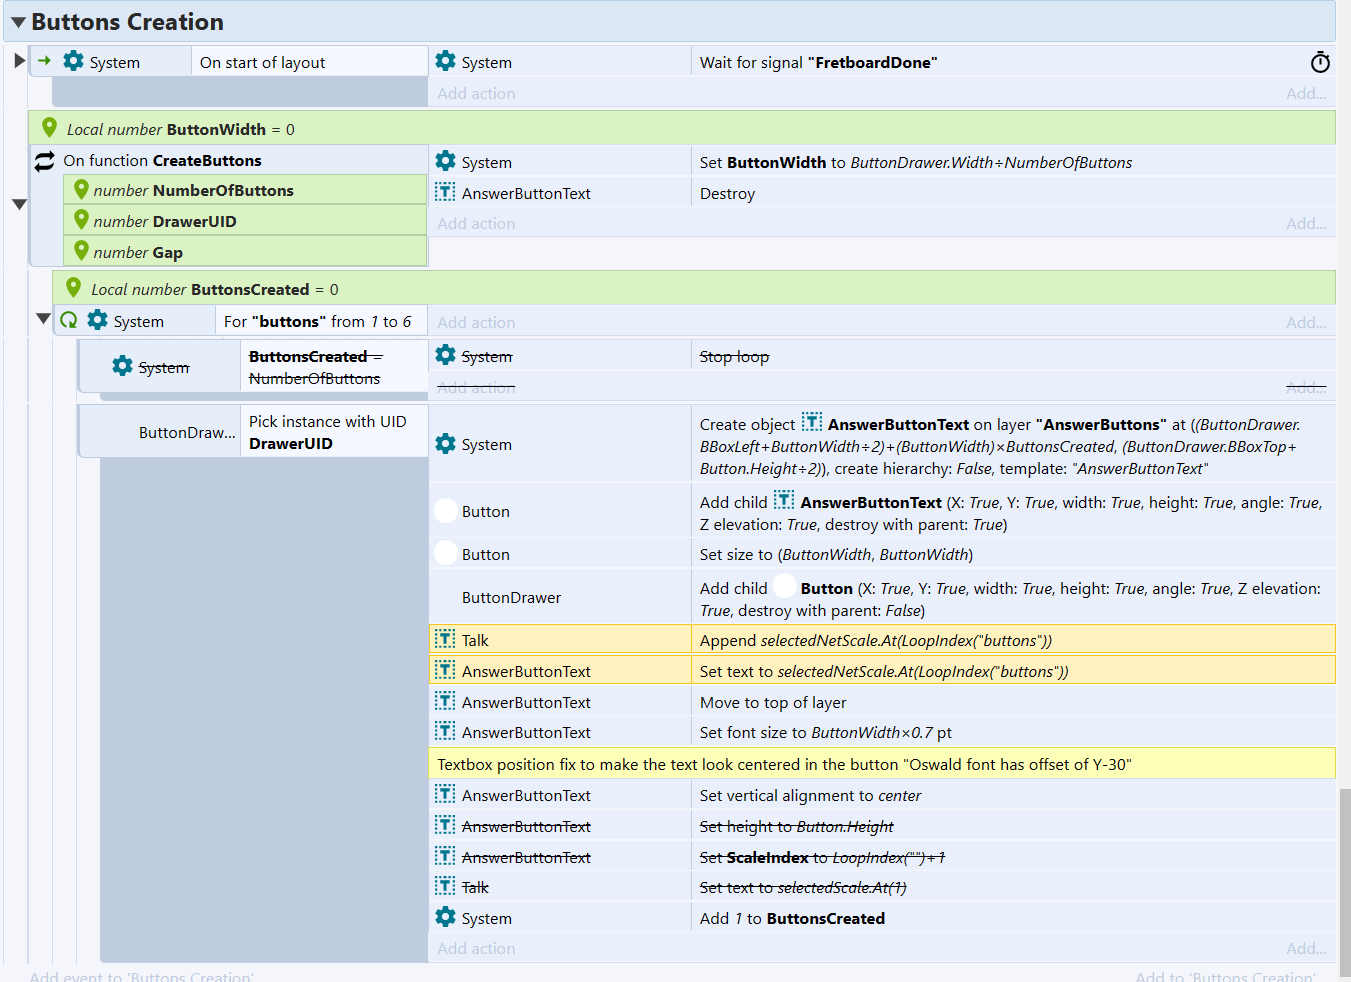This screenshot has height=982, width=1351.
Task: Click Add action below Add 1 to ButtonsCreated
Action: tap(476, 948)
